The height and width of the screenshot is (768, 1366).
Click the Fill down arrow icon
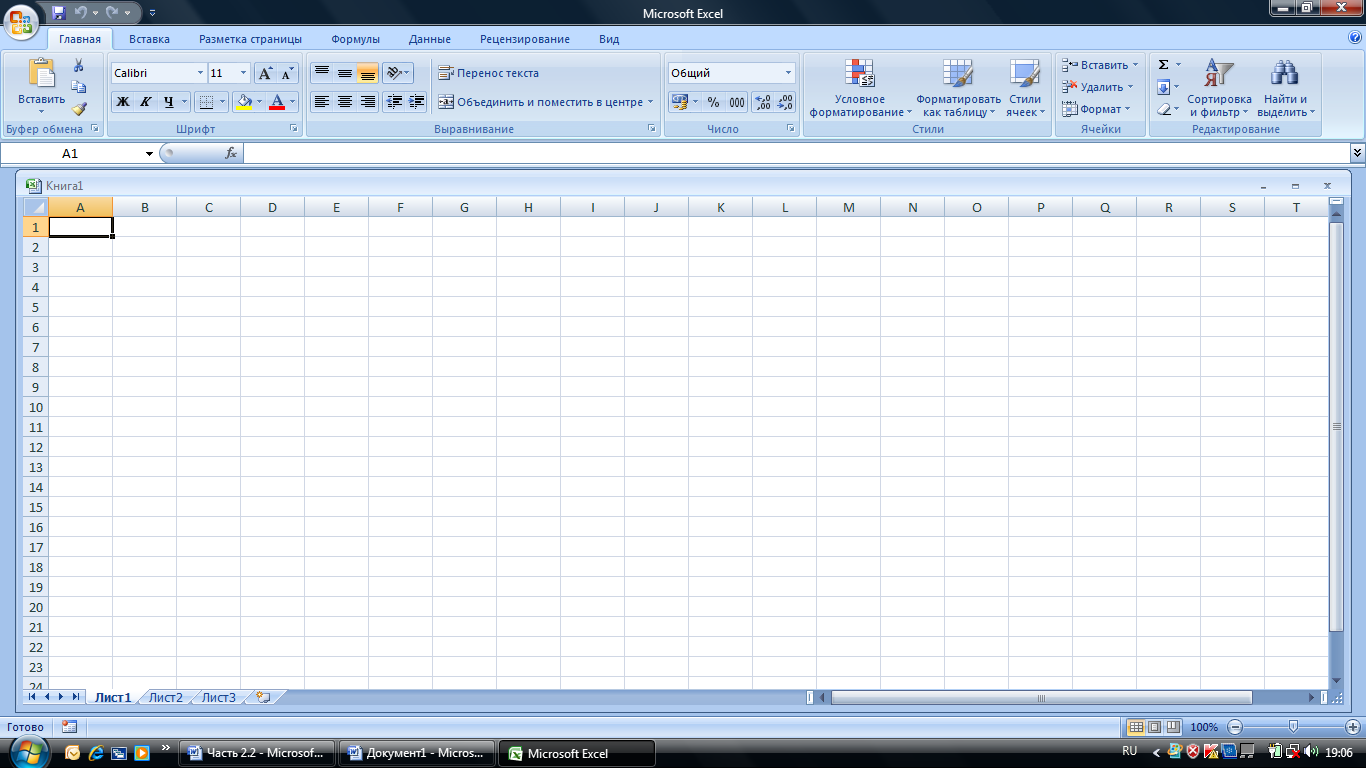point(1163,87)
